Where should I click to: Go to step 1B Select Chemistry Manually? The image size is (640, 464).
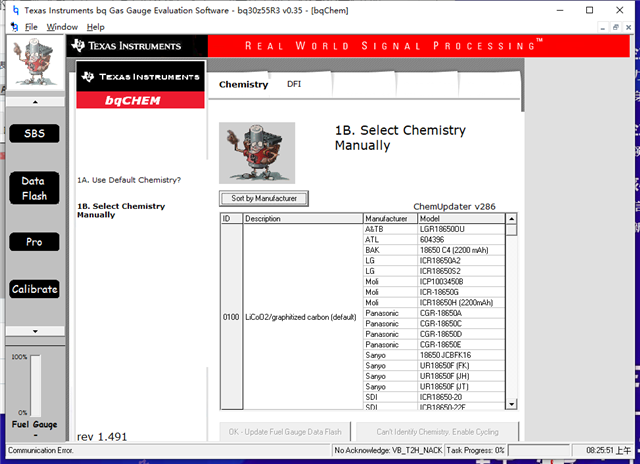coord(121,211)
